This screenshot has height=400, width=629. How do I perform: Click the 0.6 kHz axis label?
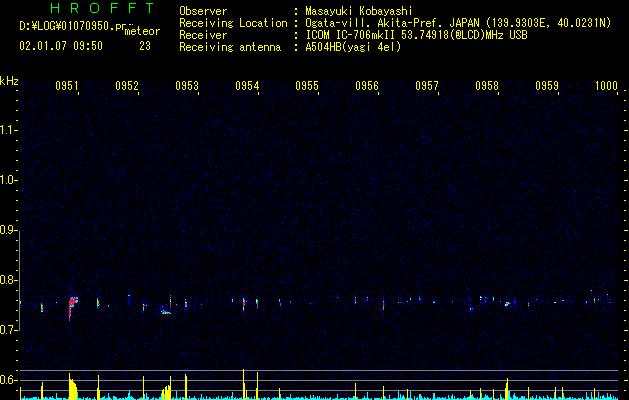pos(8,380)
